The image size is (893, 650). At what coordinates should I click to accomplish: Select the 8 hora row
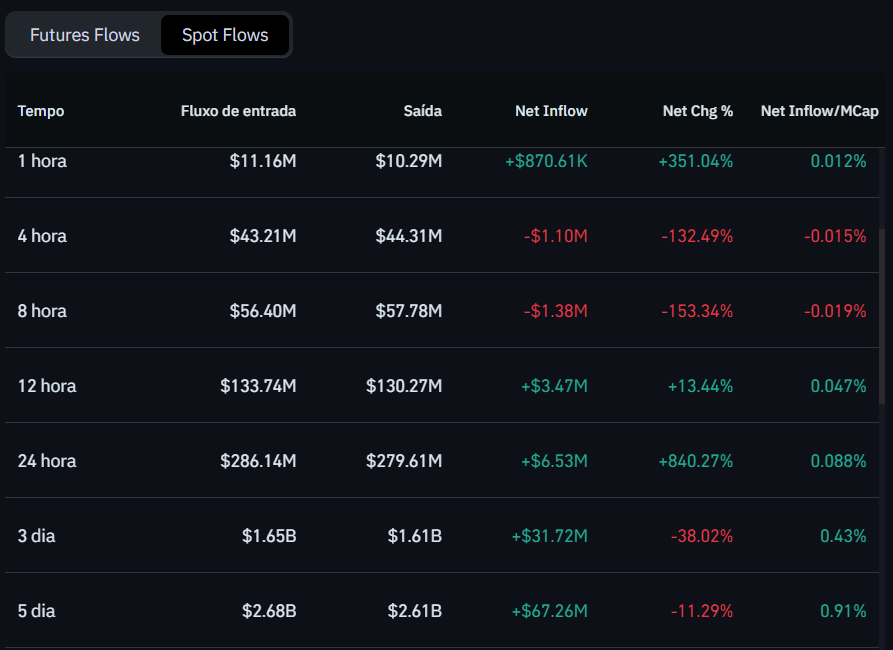[42, 310]
